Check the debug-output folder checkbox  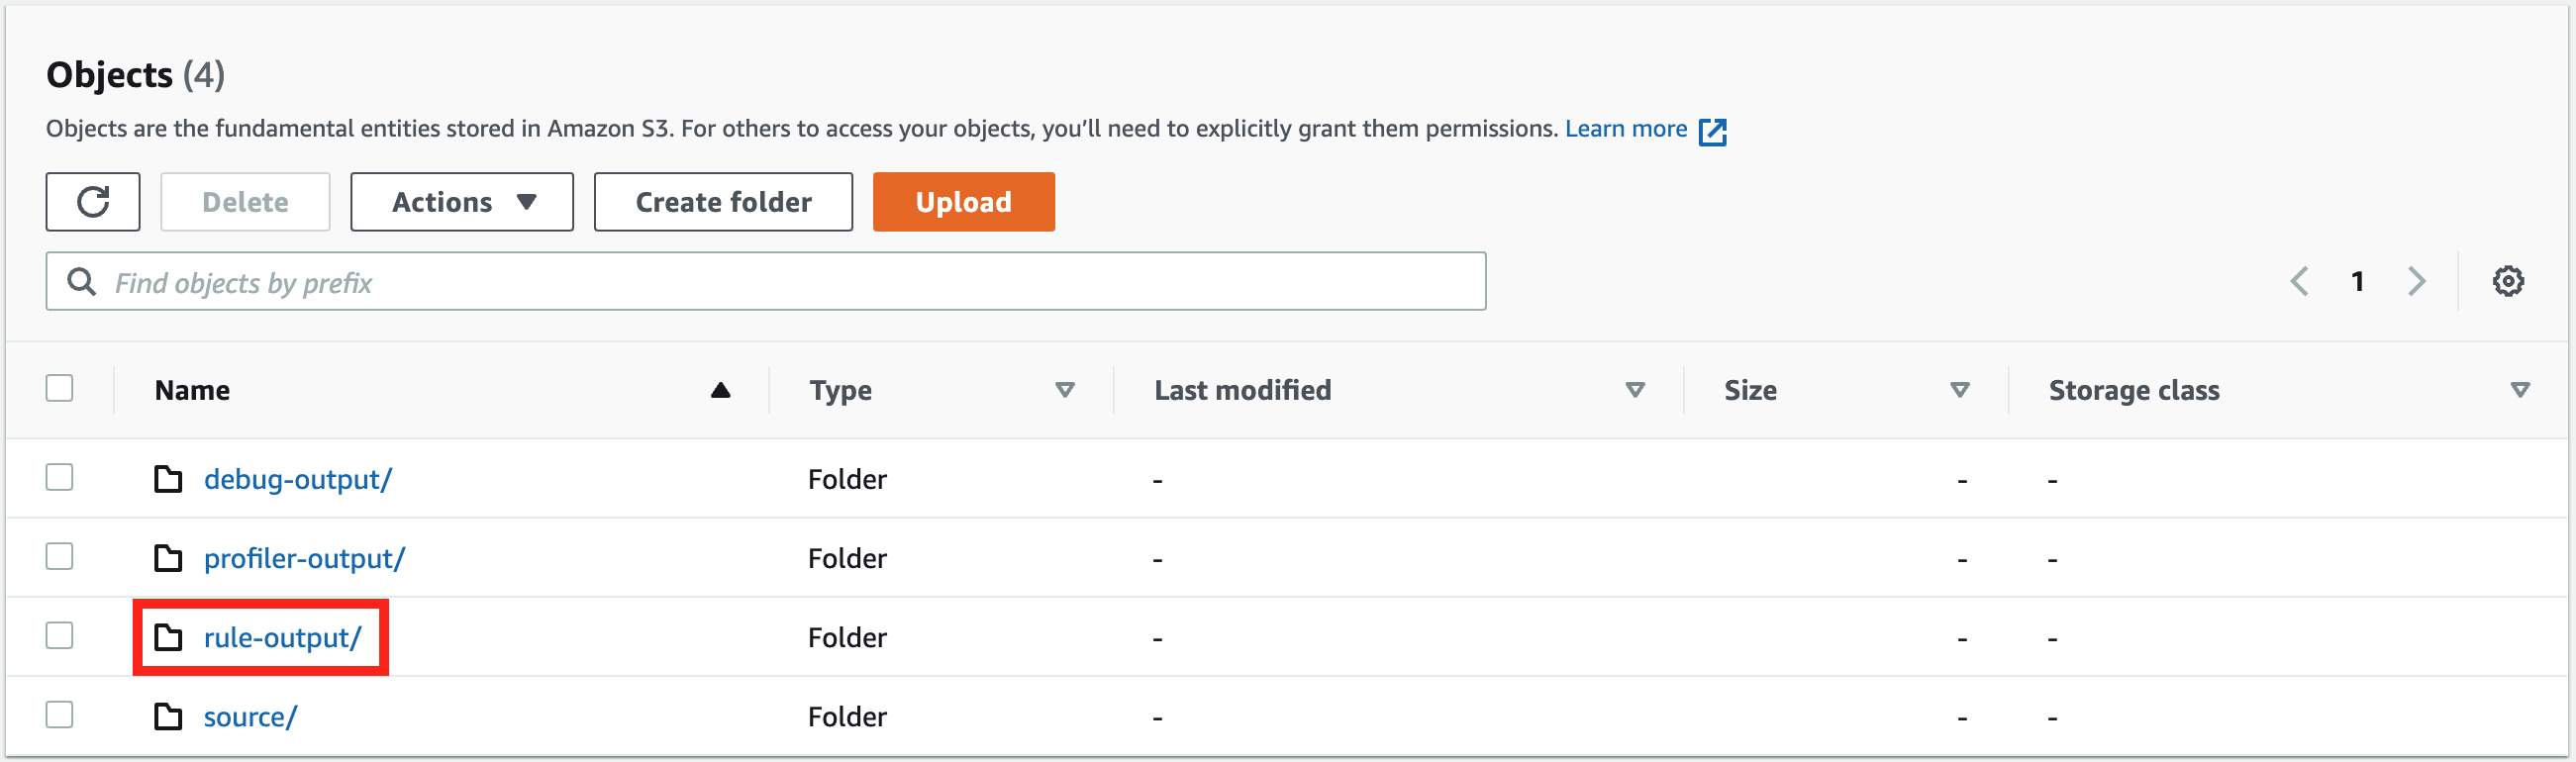(x=60, y=477)
